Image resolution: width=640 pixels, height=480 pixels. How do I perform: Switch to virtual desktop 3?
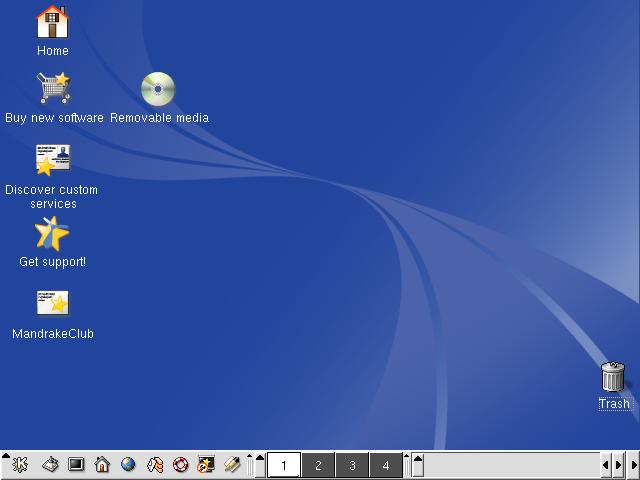[x=352, y=465]
